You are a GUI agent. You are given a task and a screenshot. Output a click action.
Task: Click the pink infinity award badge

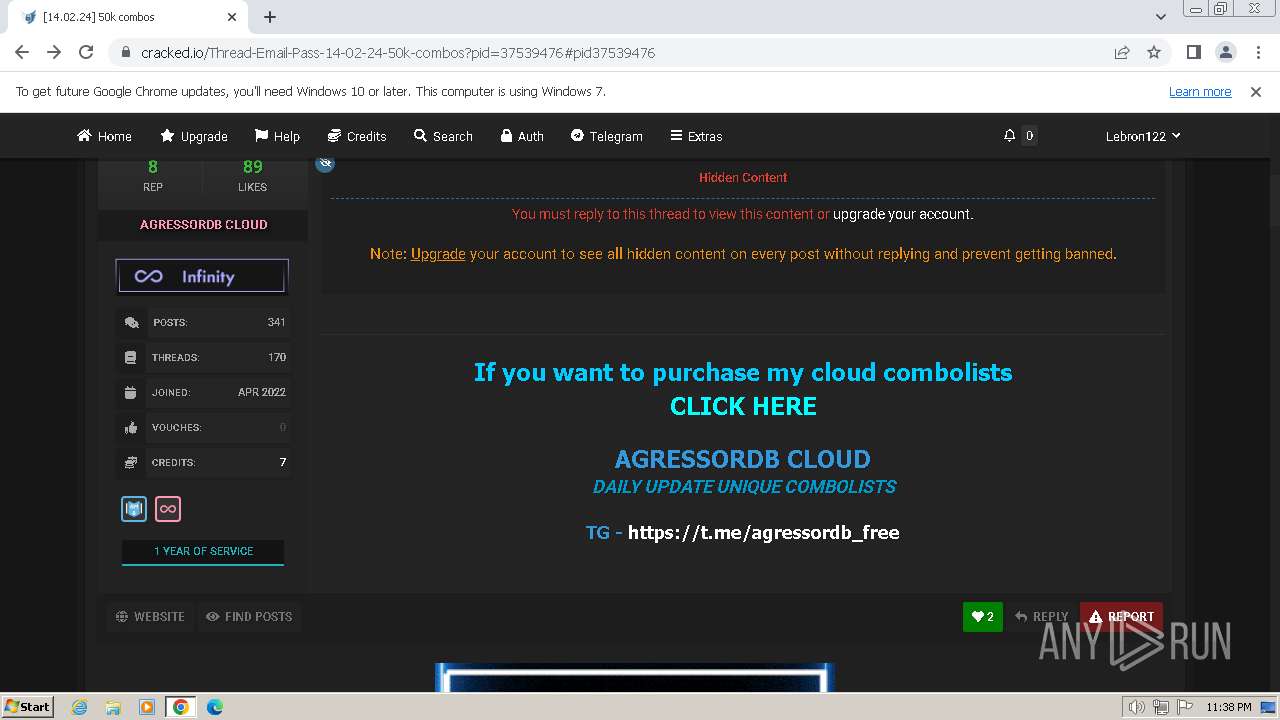pos(168,509)
